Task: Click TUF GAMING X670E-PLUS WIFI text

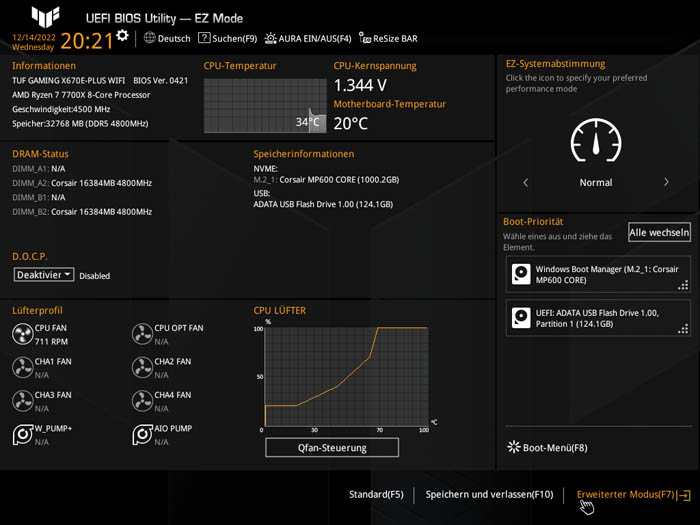Action: pos(69,80)
